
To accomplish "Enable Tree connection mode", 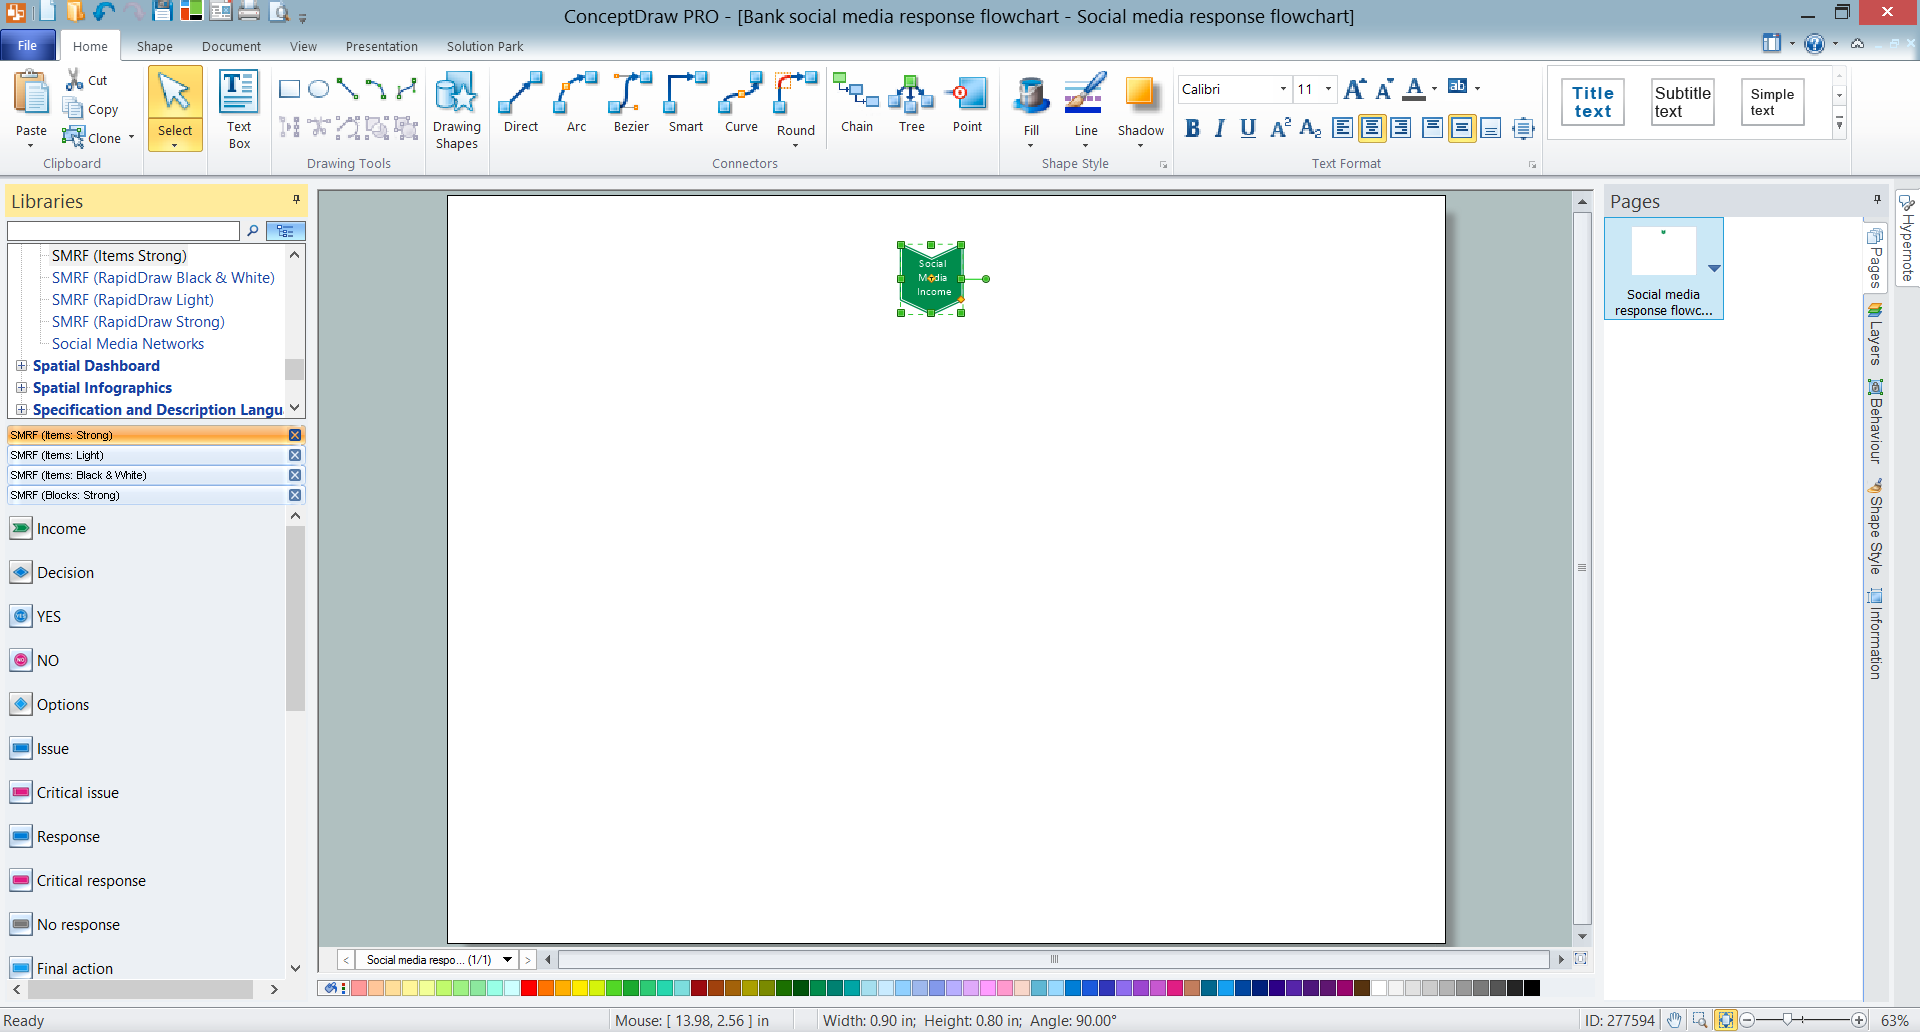I will pos(912,103).
